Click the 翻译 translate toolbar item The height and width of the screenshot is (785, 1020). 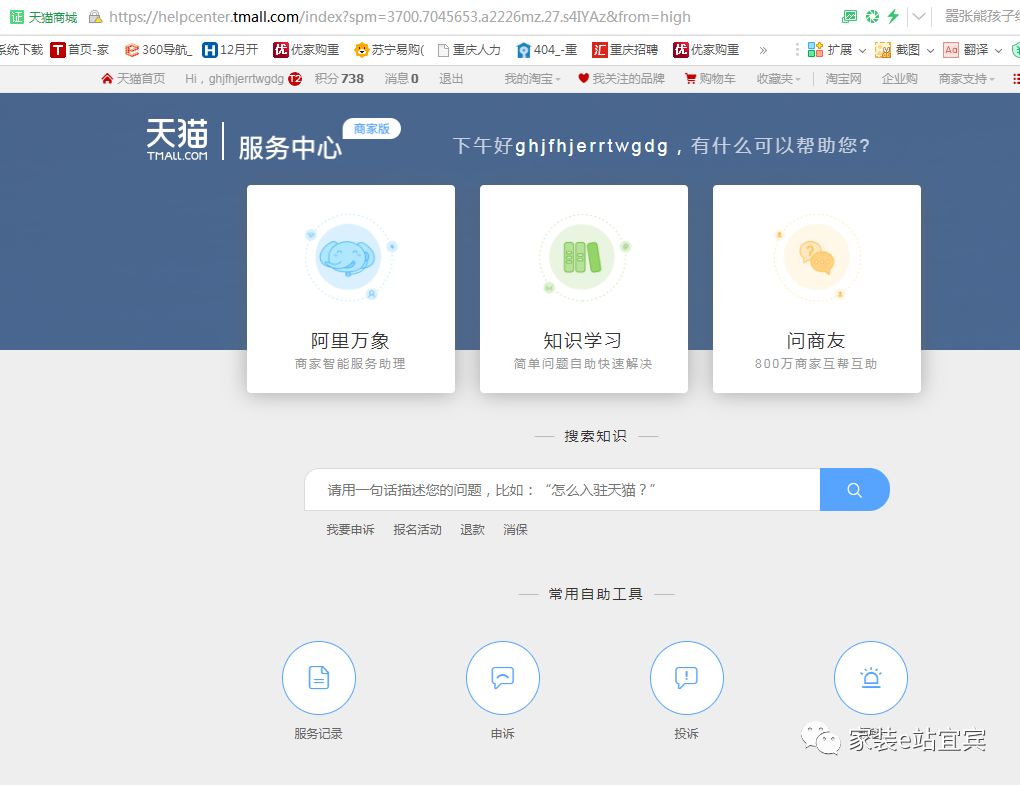pos(966,49)
